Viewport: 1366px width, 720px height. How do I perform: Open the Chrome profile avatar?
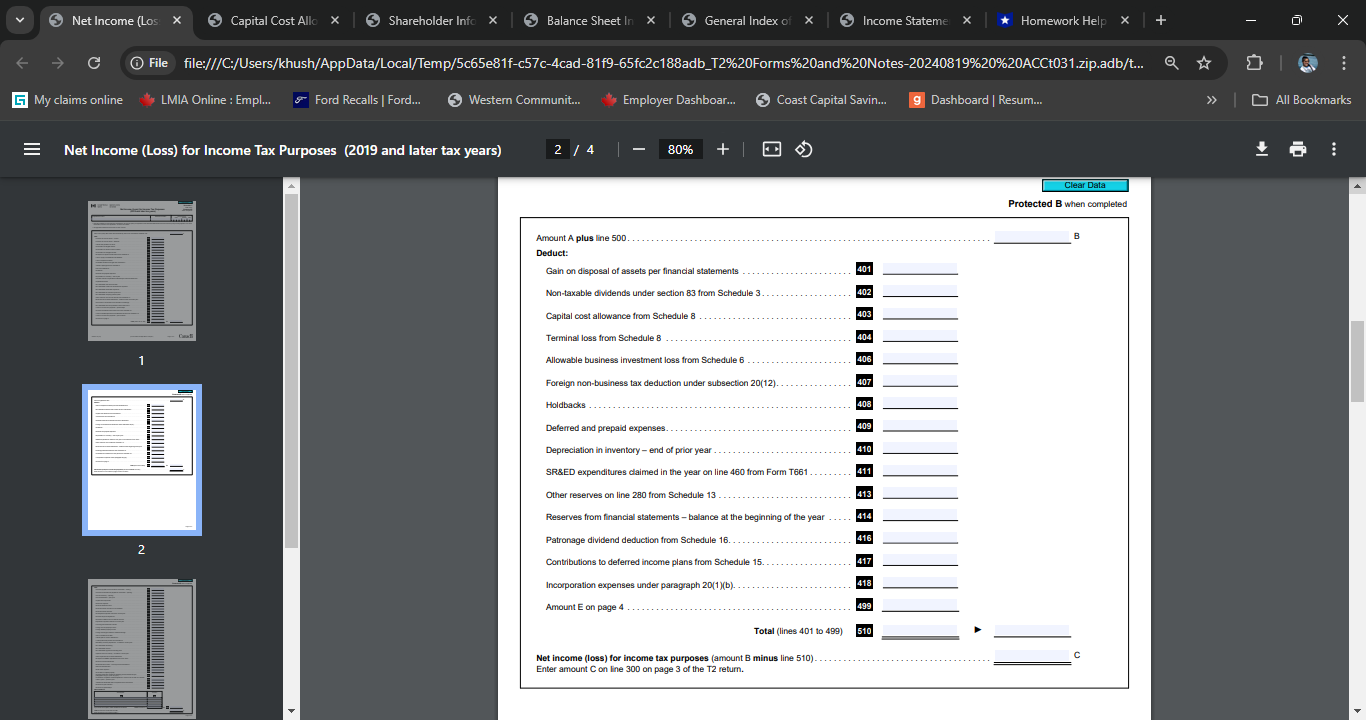[1308, 63]
